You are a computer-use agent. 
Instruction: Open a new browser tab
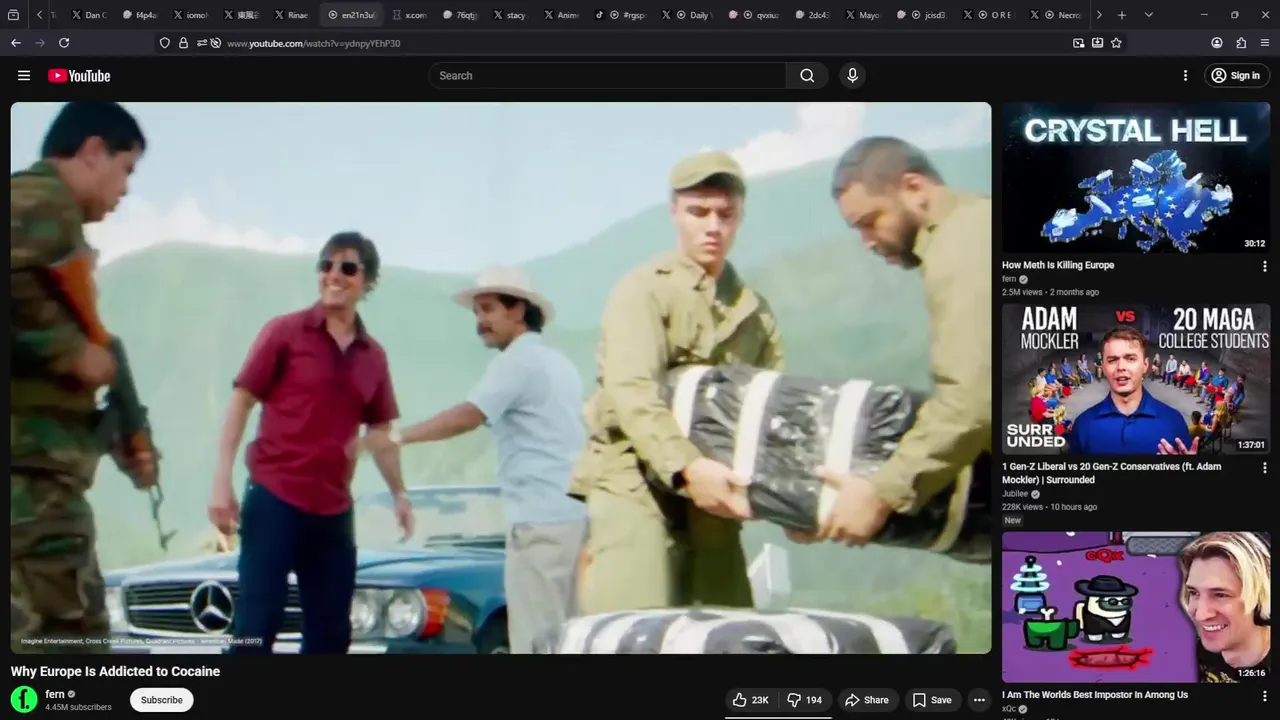click(1122, 15)
